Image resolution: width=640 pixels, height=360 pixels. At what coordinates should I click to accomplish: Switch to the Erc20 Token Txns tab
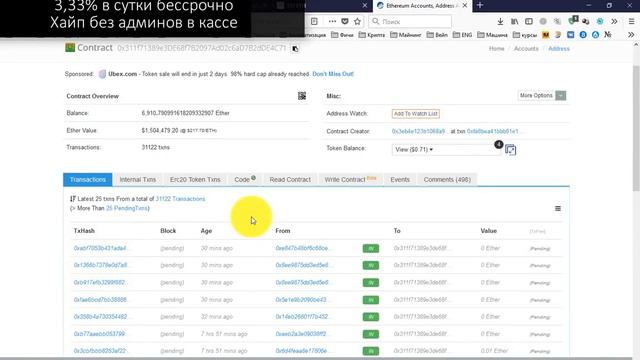tap(195, 180)
